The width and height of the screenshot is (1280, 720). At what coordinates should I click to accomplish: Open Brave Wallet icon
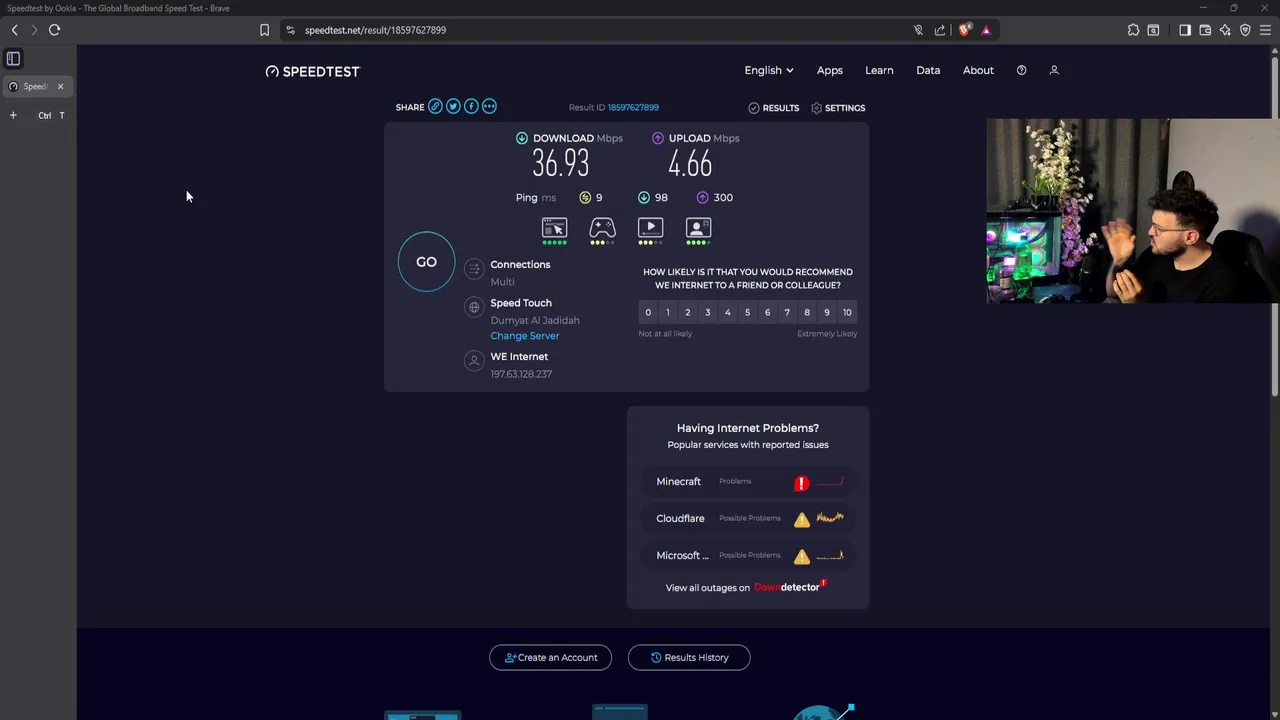pyautogui.click(x=1205, y=30)
